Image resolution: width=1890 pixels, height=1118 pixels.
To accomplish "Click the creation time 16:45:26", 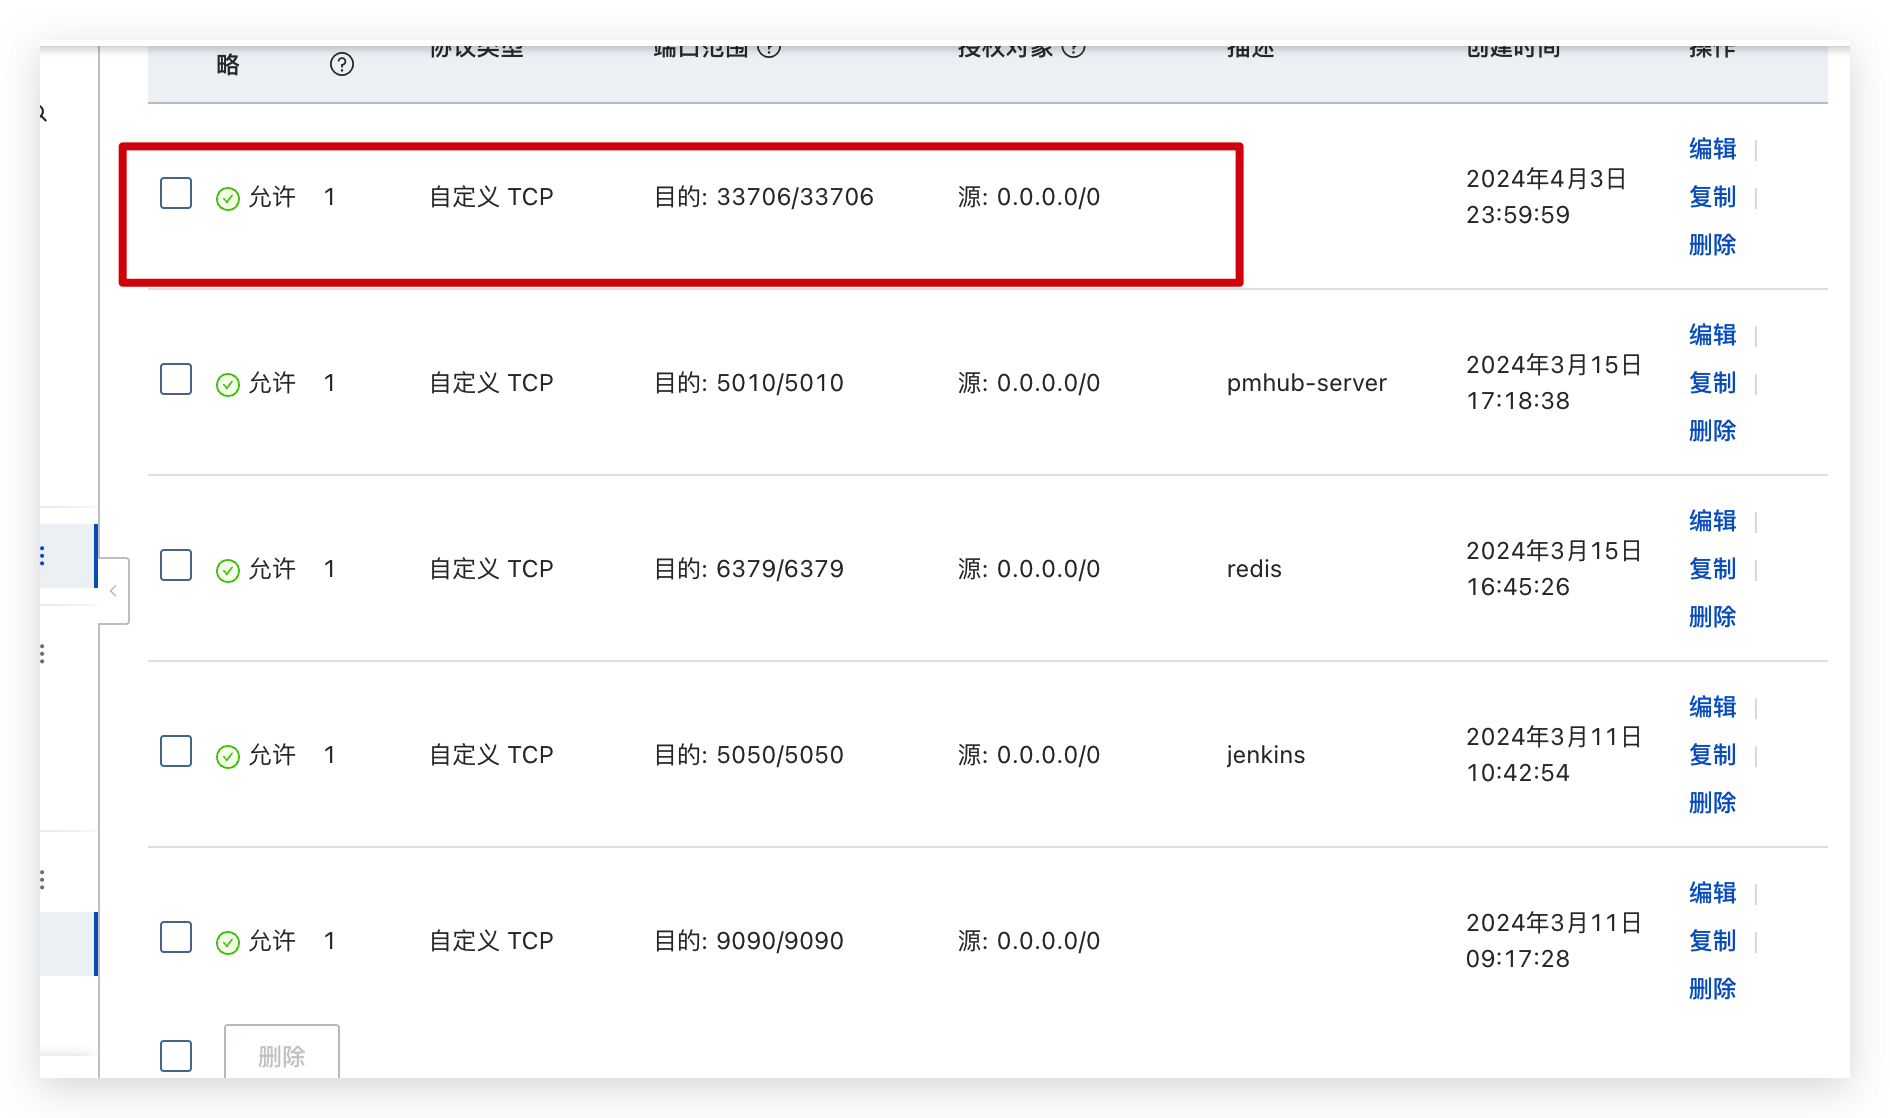I will [1518, 587].
